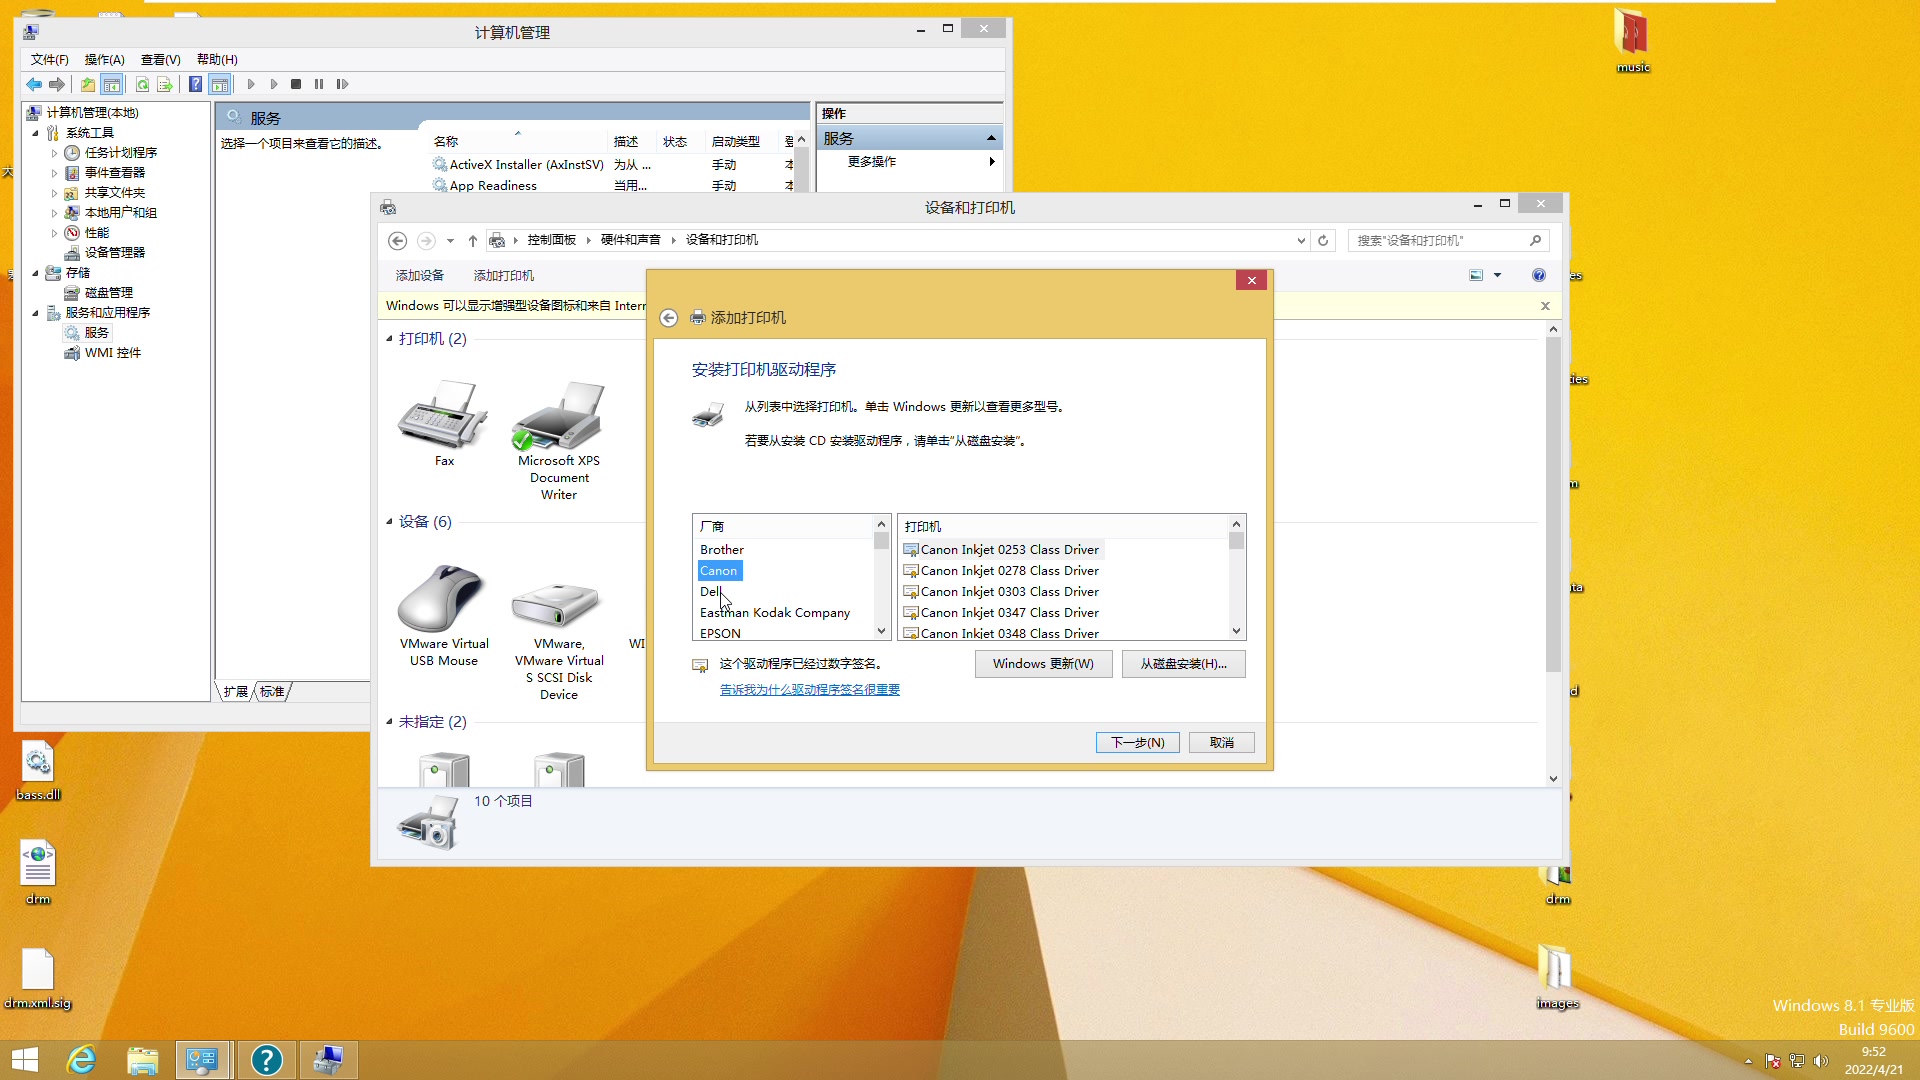This screenshot has height=1080, width=1920.
Task: Open 文件(F) menu in Computer Management
Action: click(x=50, y=60)
